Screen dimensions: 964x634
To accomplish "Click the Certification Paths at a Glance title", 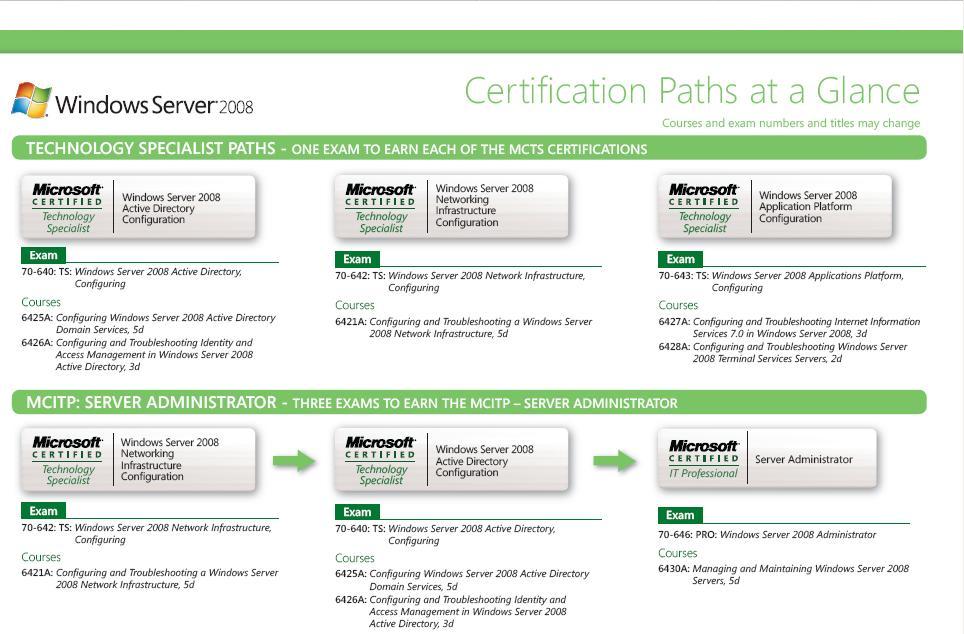I will (691, 92).
